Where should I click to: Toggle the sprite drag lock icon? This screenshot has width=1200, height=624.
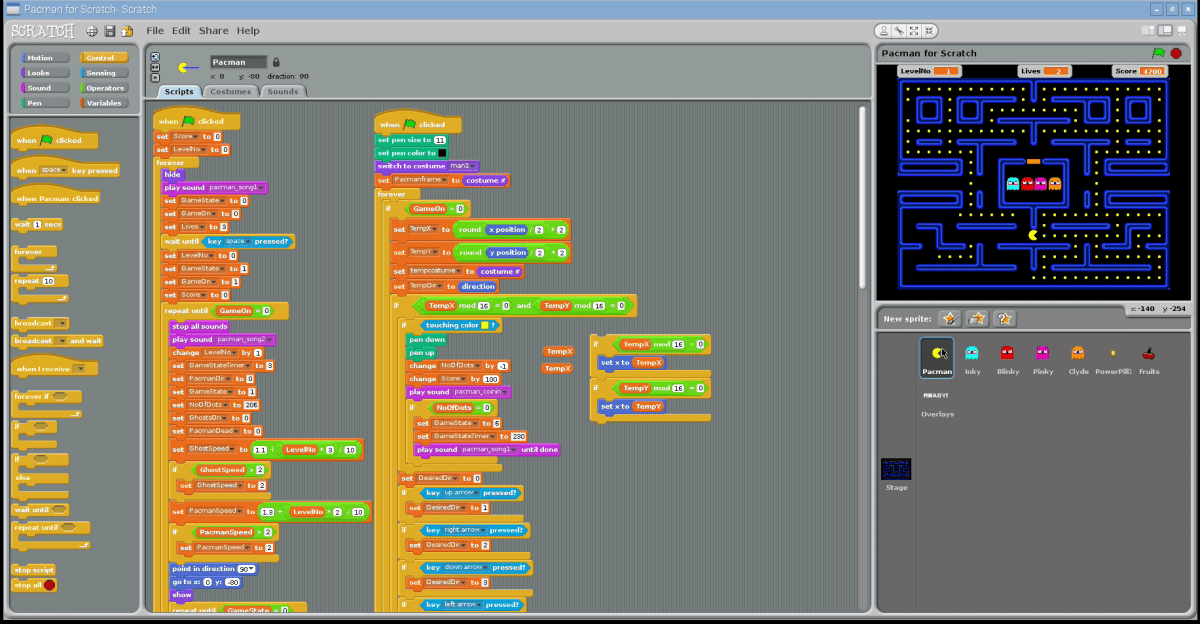tap(276, 62)
